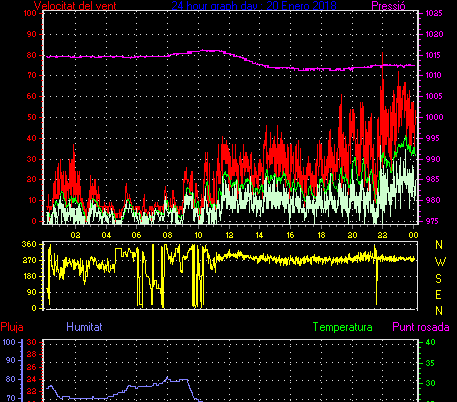Click the 1025 pressure axis value
The width and height of the screenshot is (457, 402).
(434, 13)
